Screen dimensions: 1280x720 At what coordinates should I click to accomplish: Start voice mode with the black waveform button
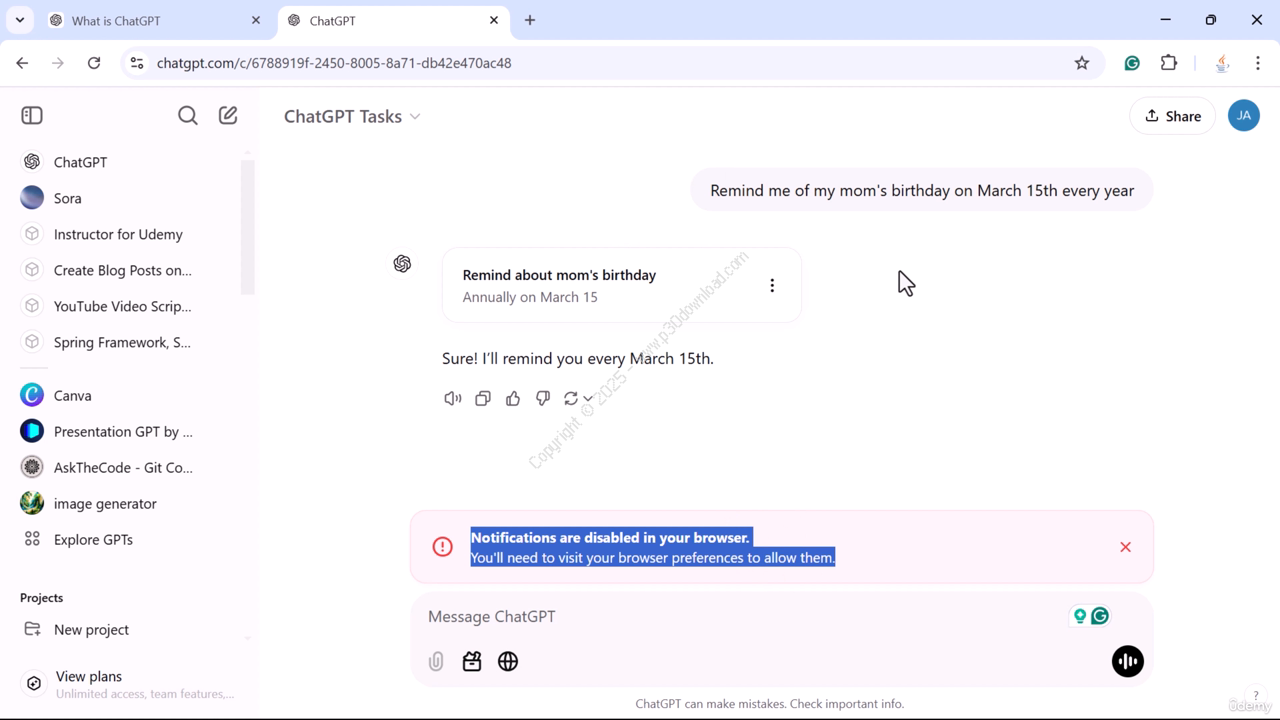point(1127,661)
